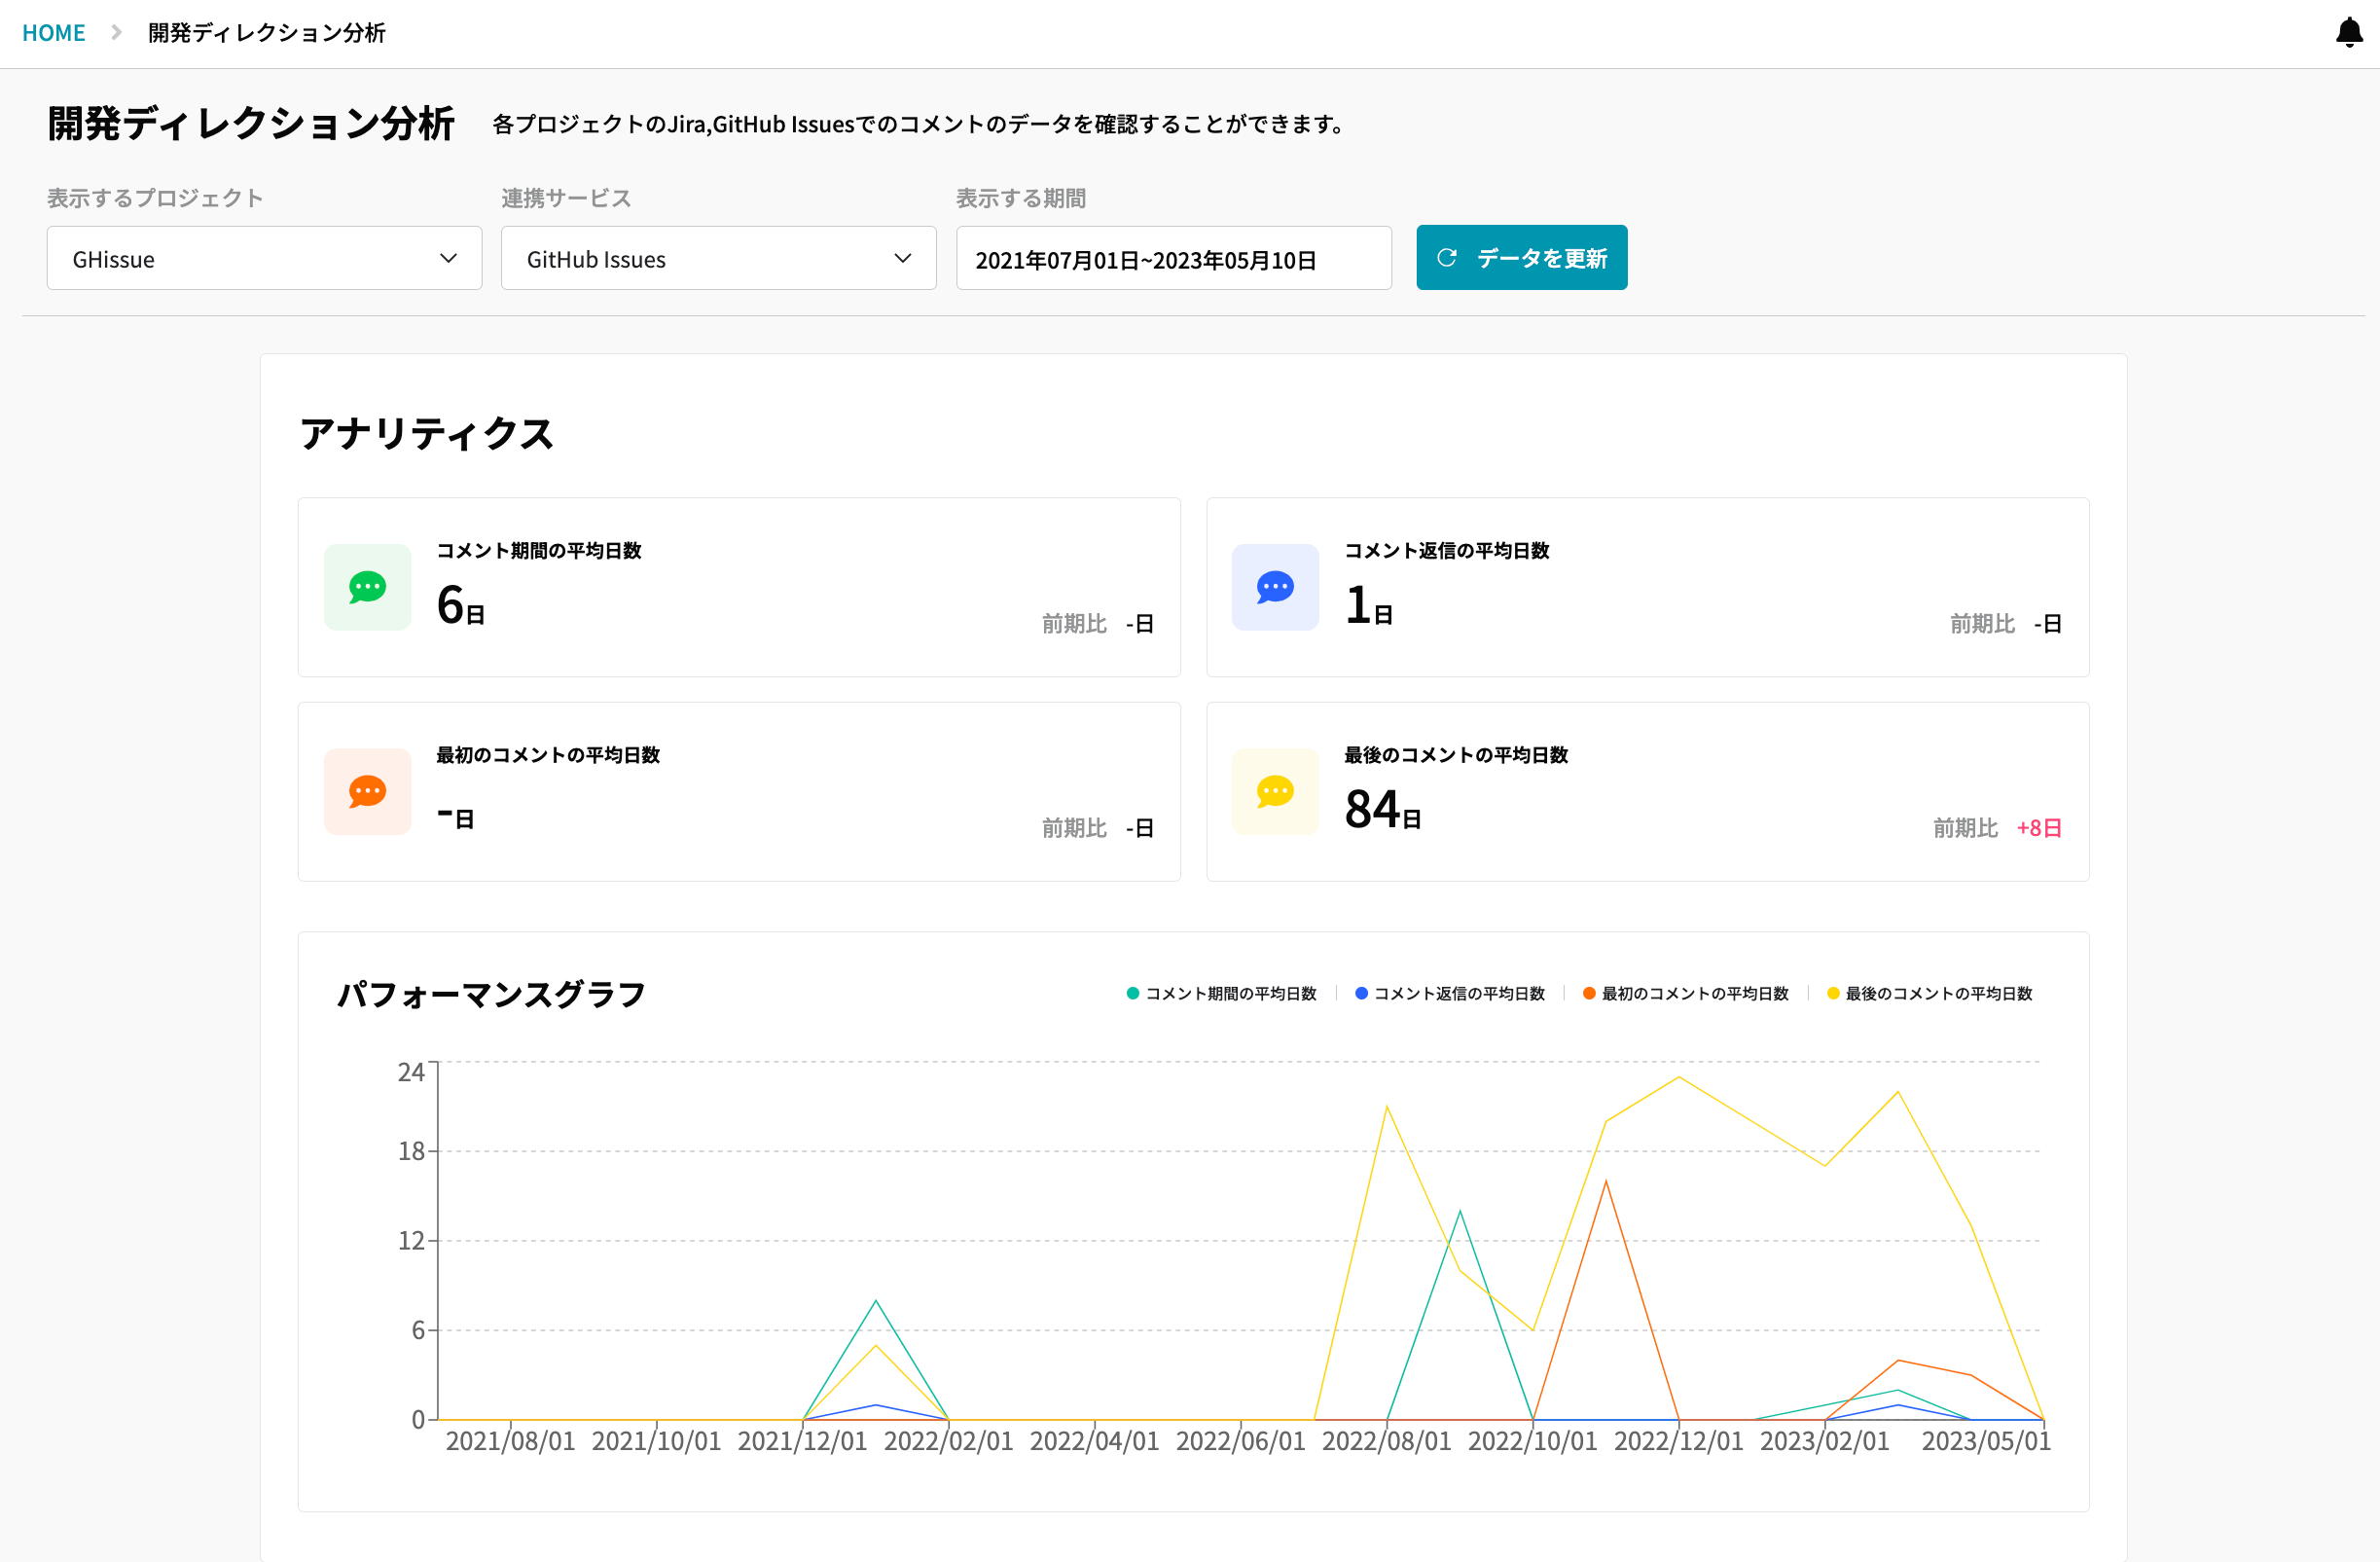Click the データを更新 button

pos(1521,257)
